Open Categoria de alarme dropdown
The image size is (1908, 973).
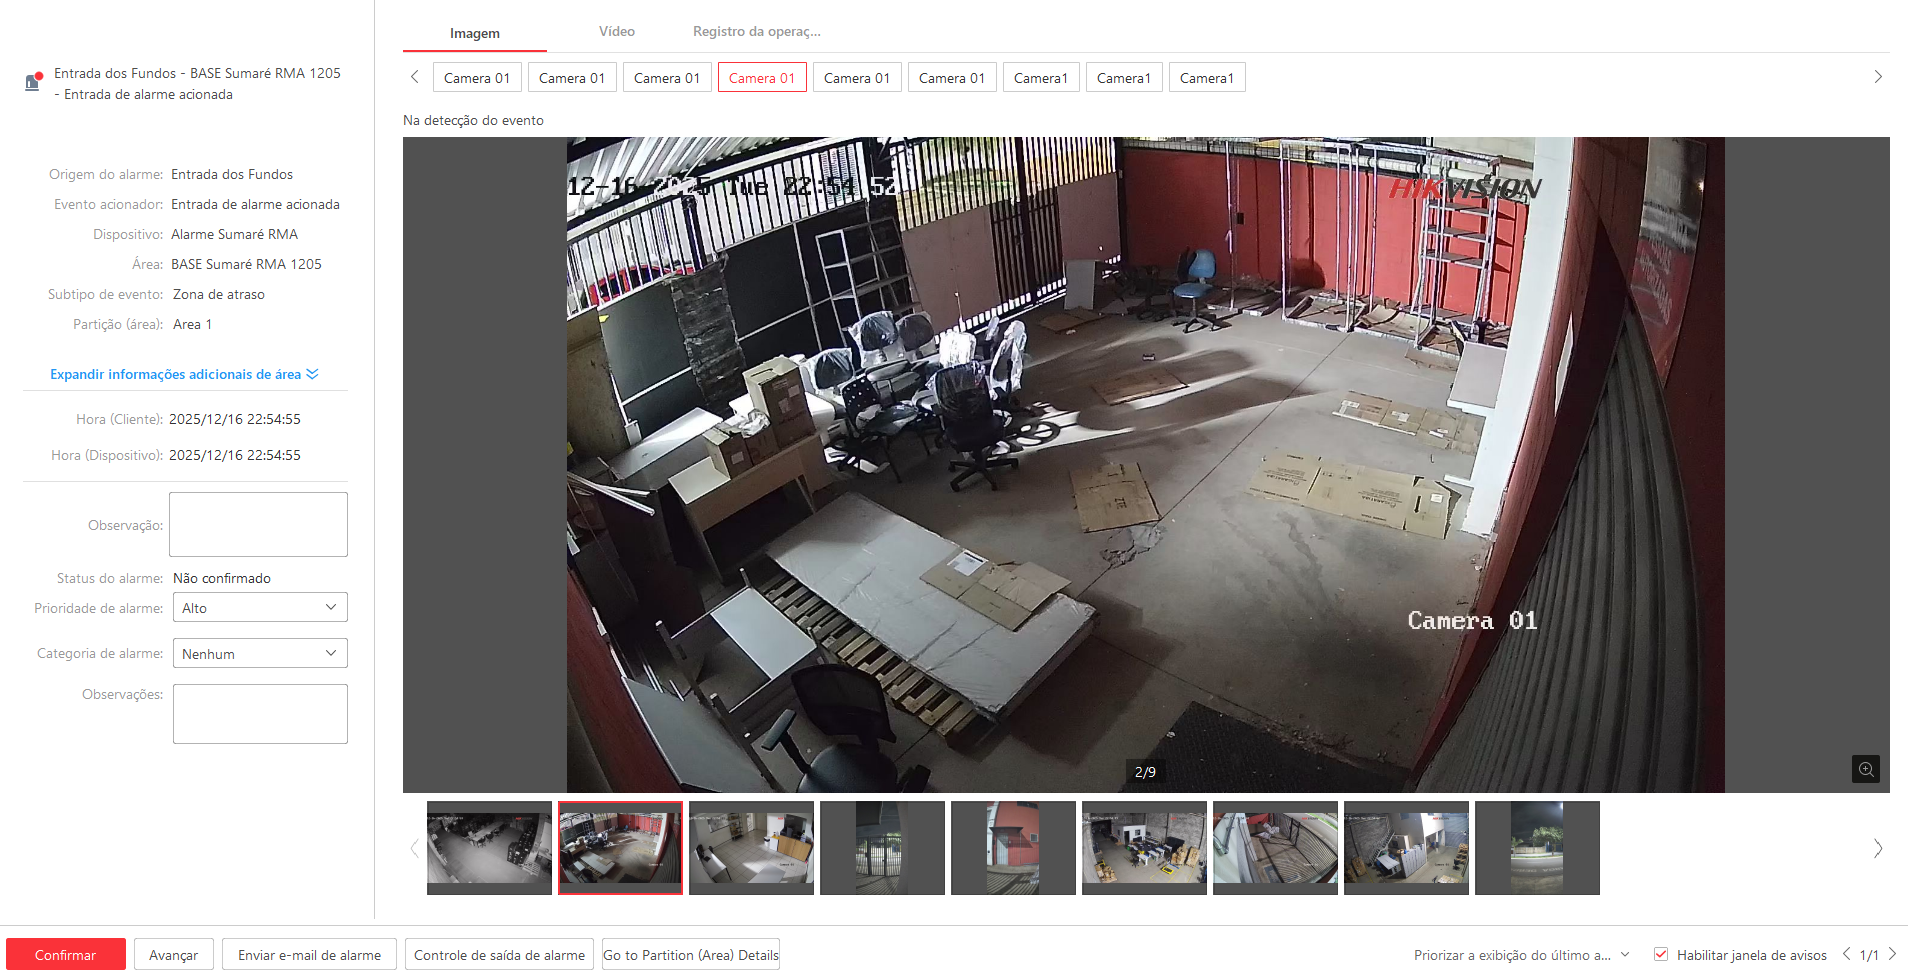tap(260, 654)
